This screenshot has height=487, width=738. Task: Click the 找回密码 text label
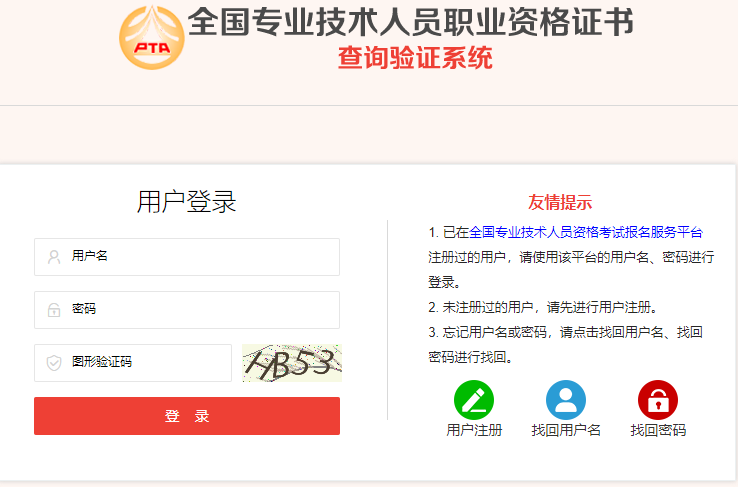[x=658, y=430]
